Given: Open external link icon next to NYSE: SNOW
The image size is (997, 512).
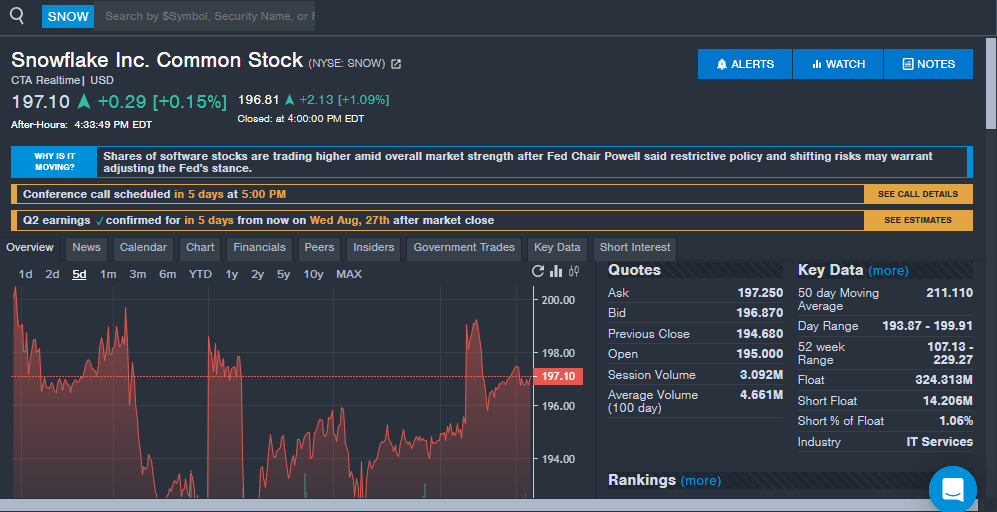Looking at the screenshot, I should pyautogui.click(x=395, y=64).
